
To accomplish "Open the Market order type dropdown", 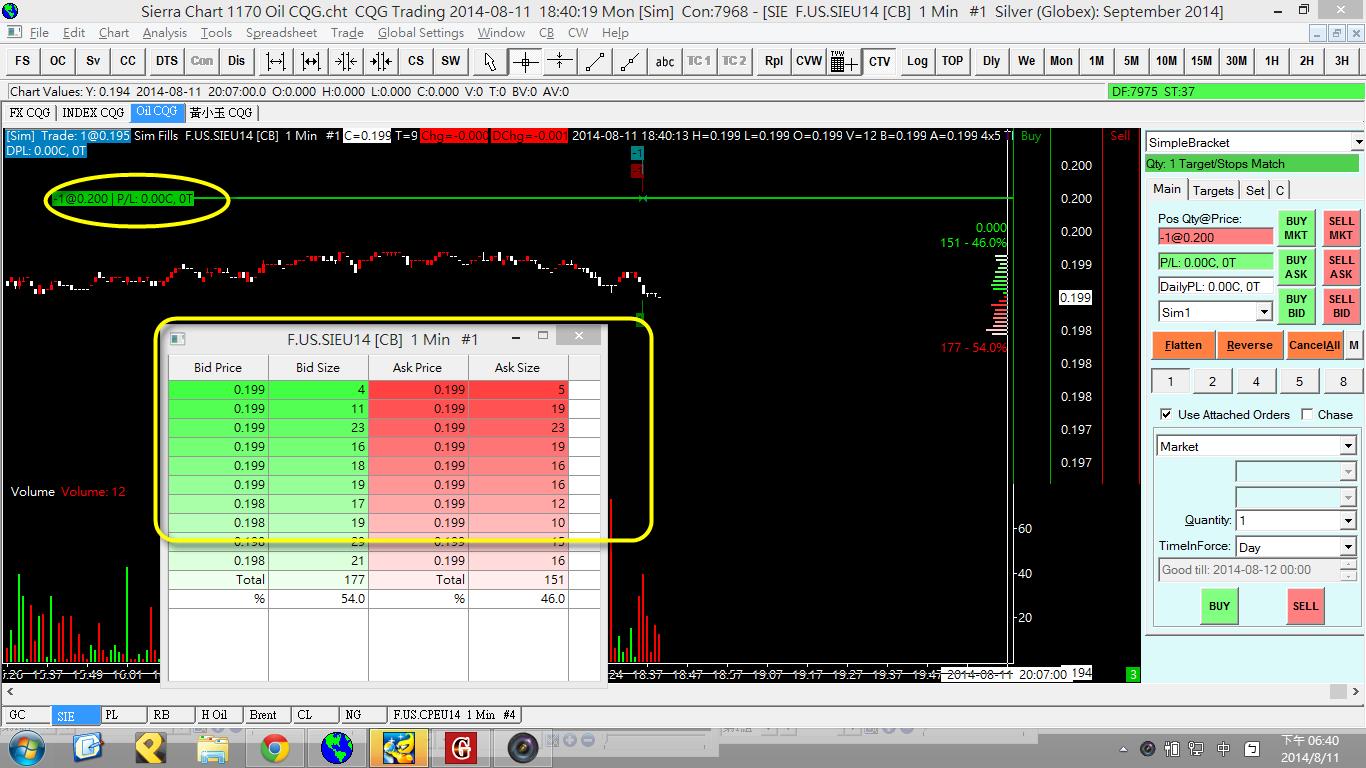I will coord(1348,447).
